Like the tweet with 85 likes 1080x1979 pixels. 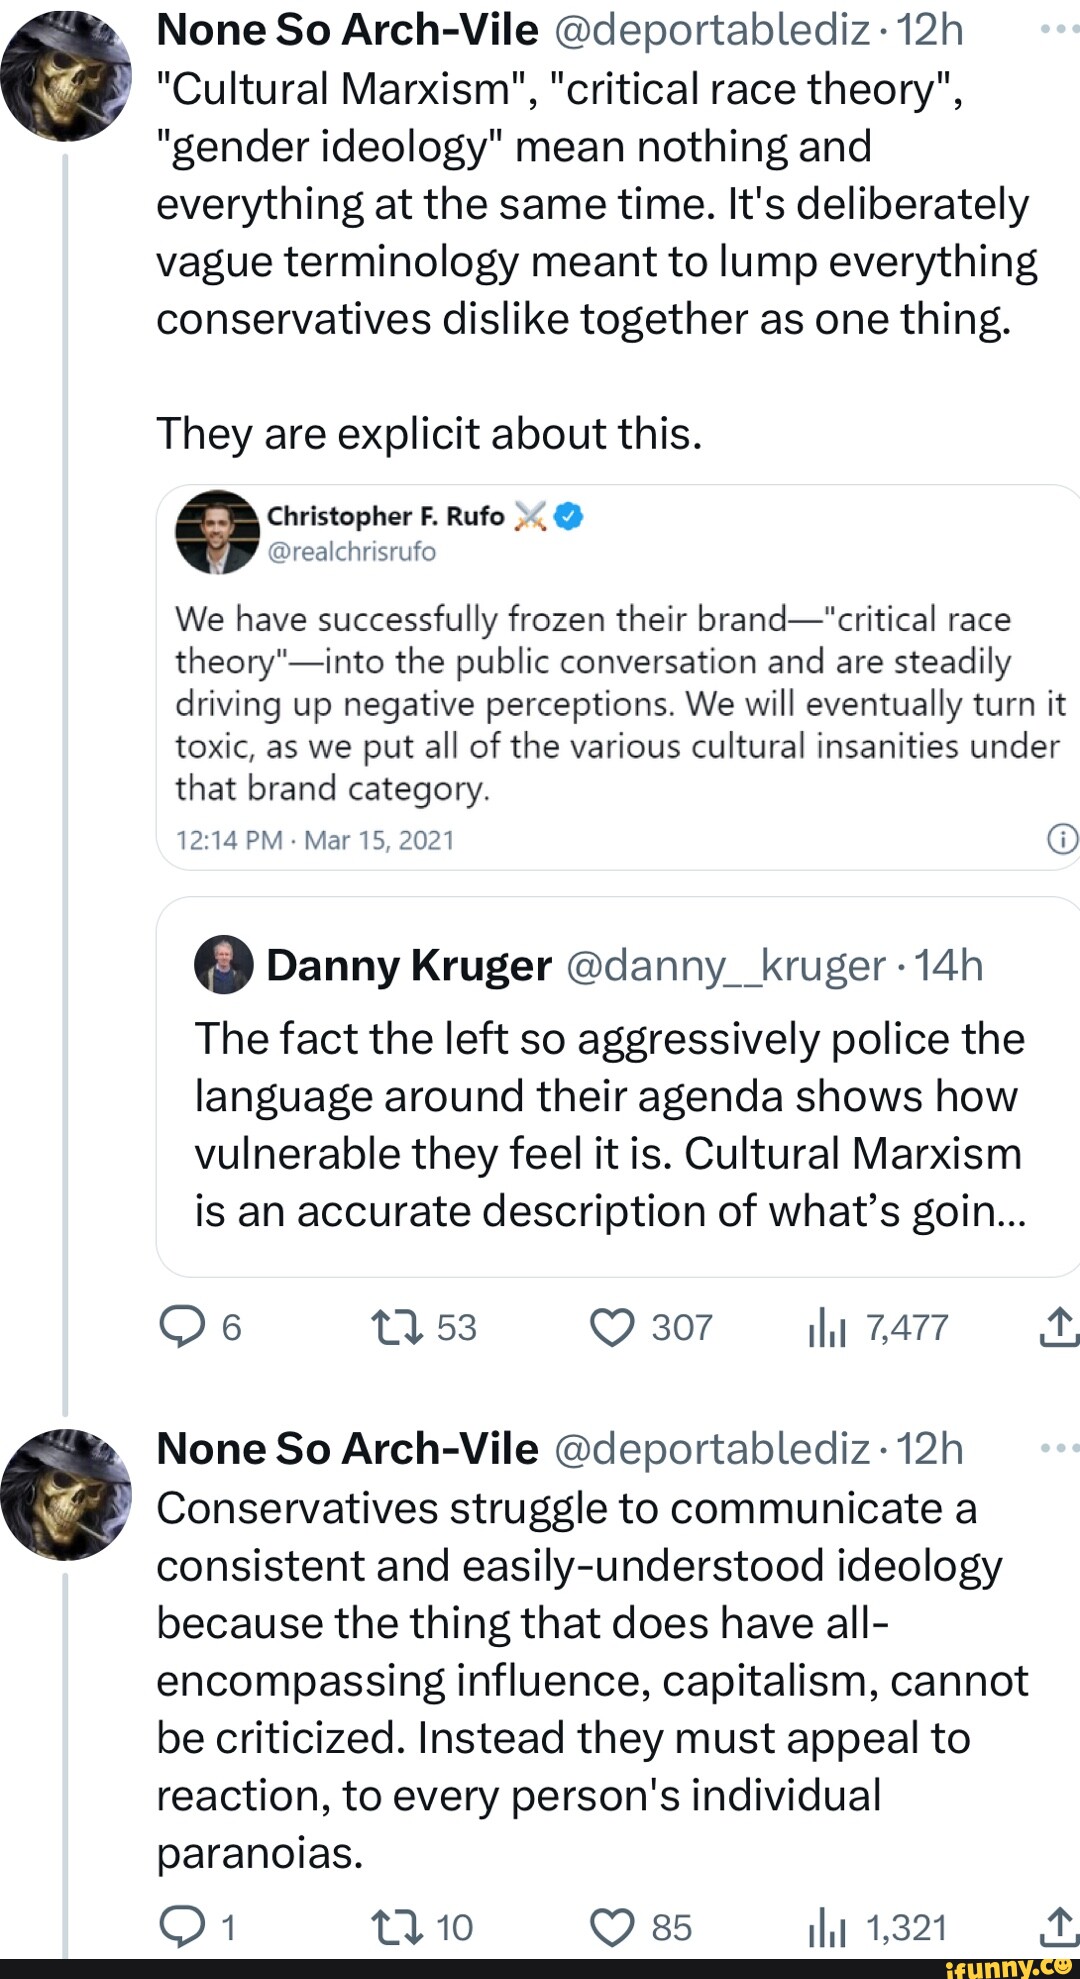(612, 1927)
